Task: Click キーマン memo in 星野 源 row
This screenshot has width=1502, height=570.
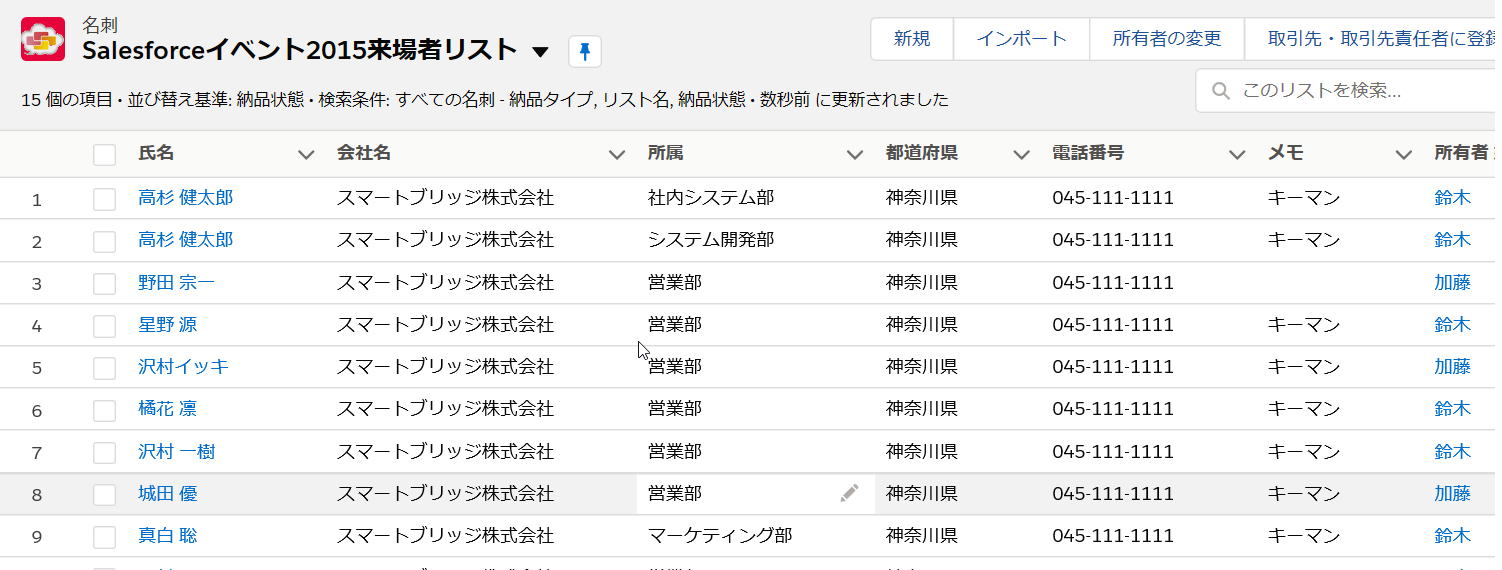Action: pyautogui.click(x=1304, y=325)
